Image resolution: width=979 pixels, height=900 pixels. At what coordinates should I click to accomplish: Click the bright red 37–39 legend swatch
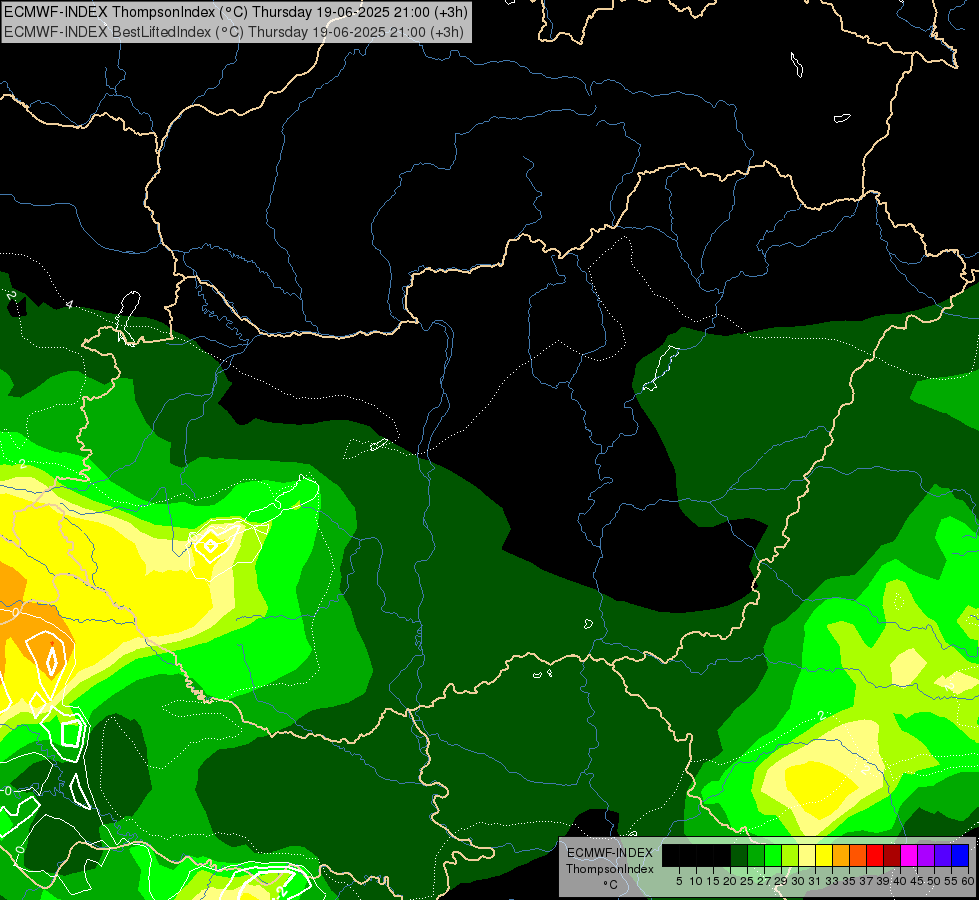(875, 855)
